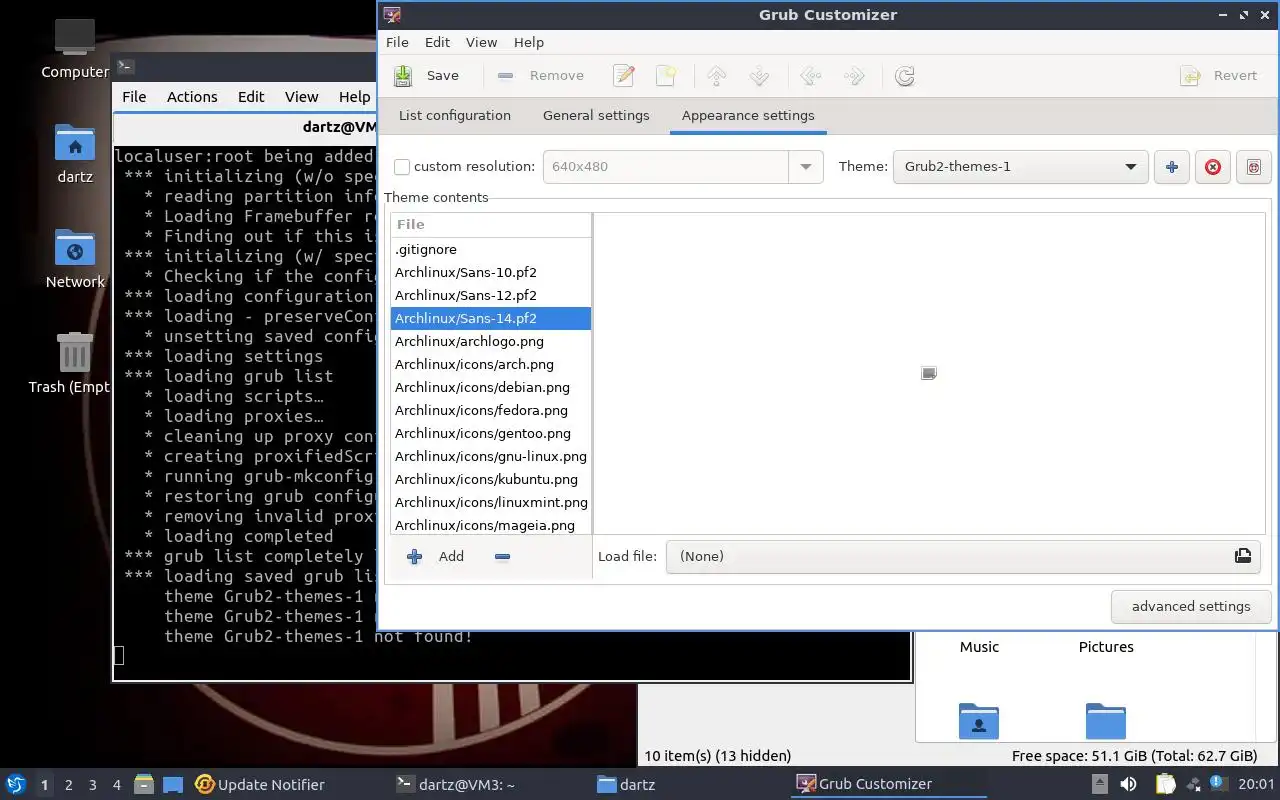Open the Theme dropdown Grub2-themes-1
This screenshot has height=800, width=1280.
(x=1020, y=167)
